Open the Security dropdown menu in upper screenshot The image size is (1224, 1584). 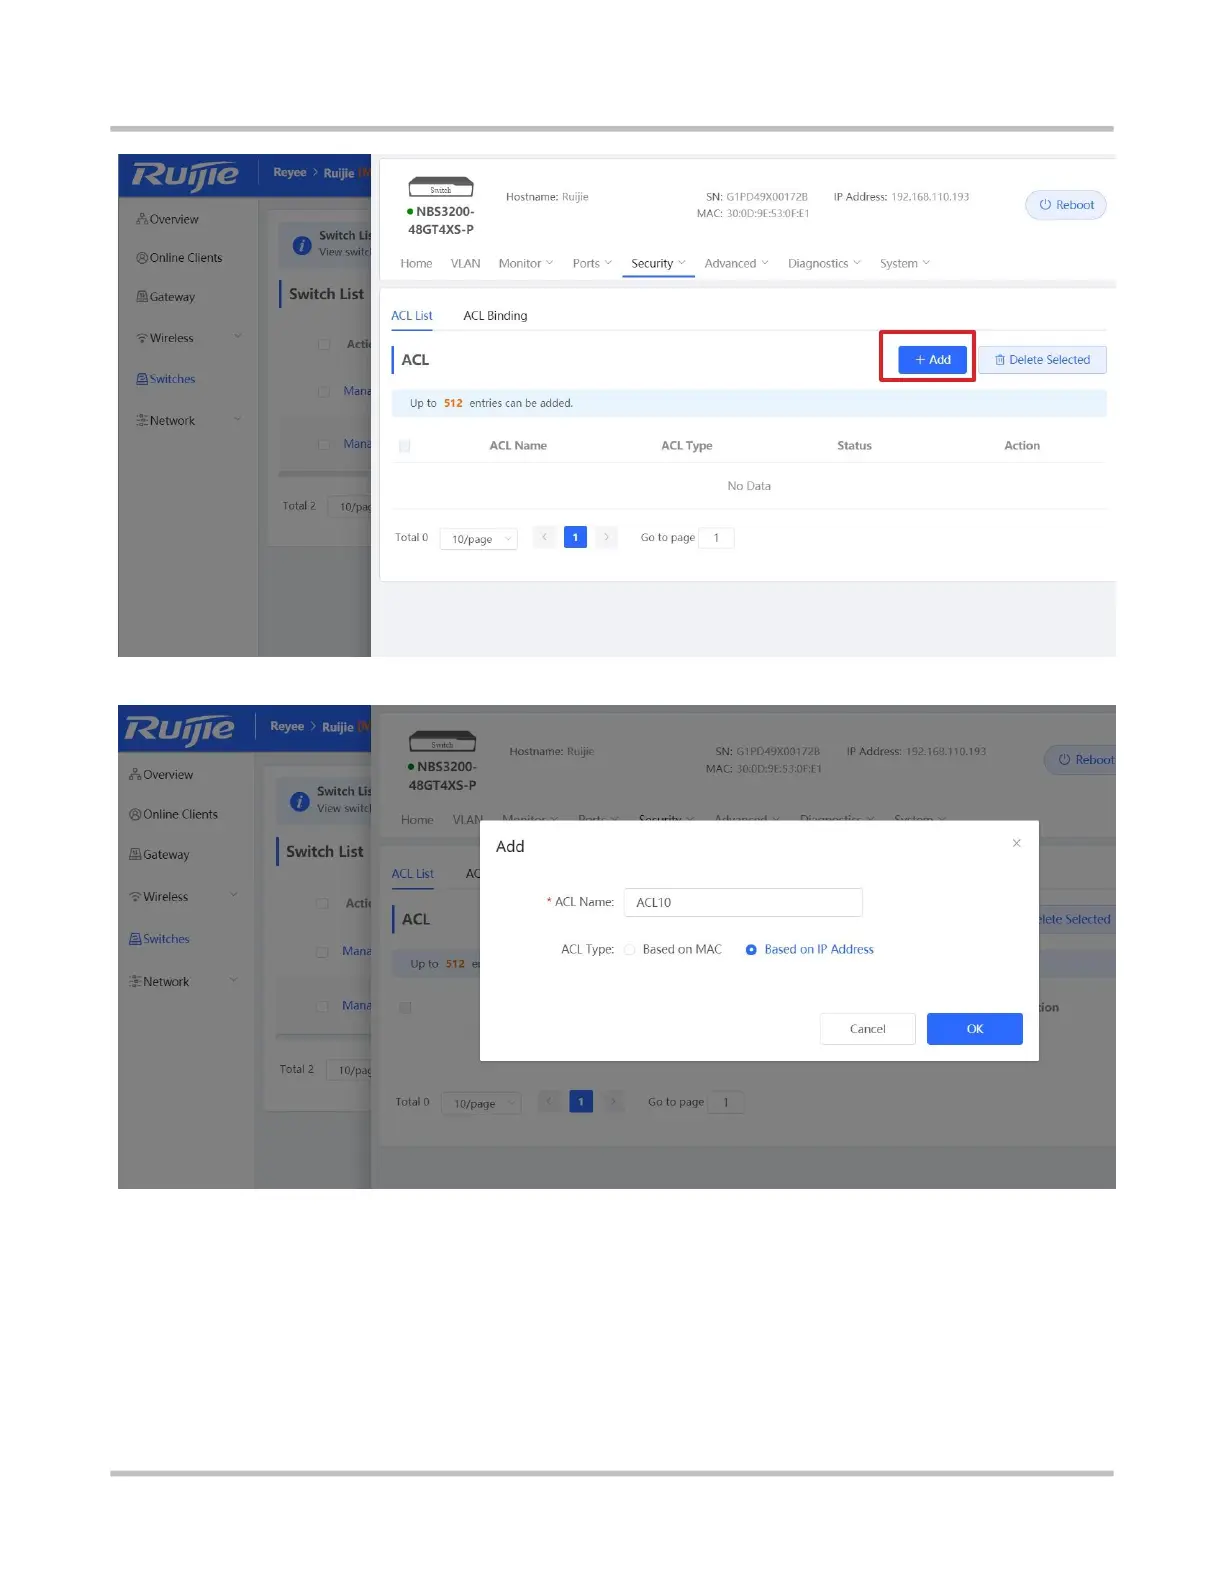(x=658, y=264)
